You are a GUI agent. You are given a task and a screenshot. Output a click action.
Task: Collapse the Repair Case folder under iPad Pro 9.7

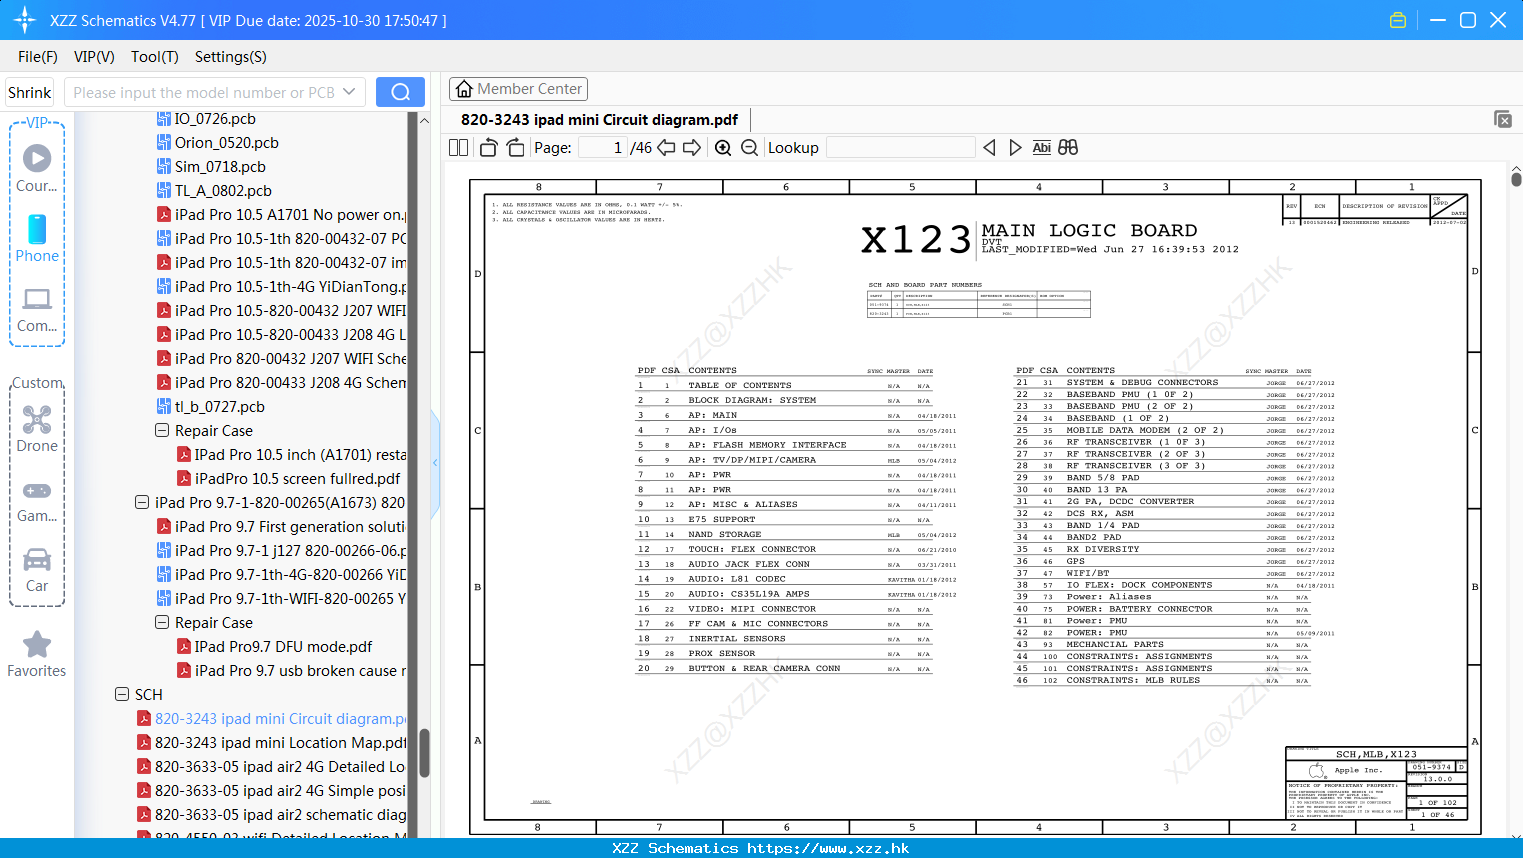tap(162, 623)
